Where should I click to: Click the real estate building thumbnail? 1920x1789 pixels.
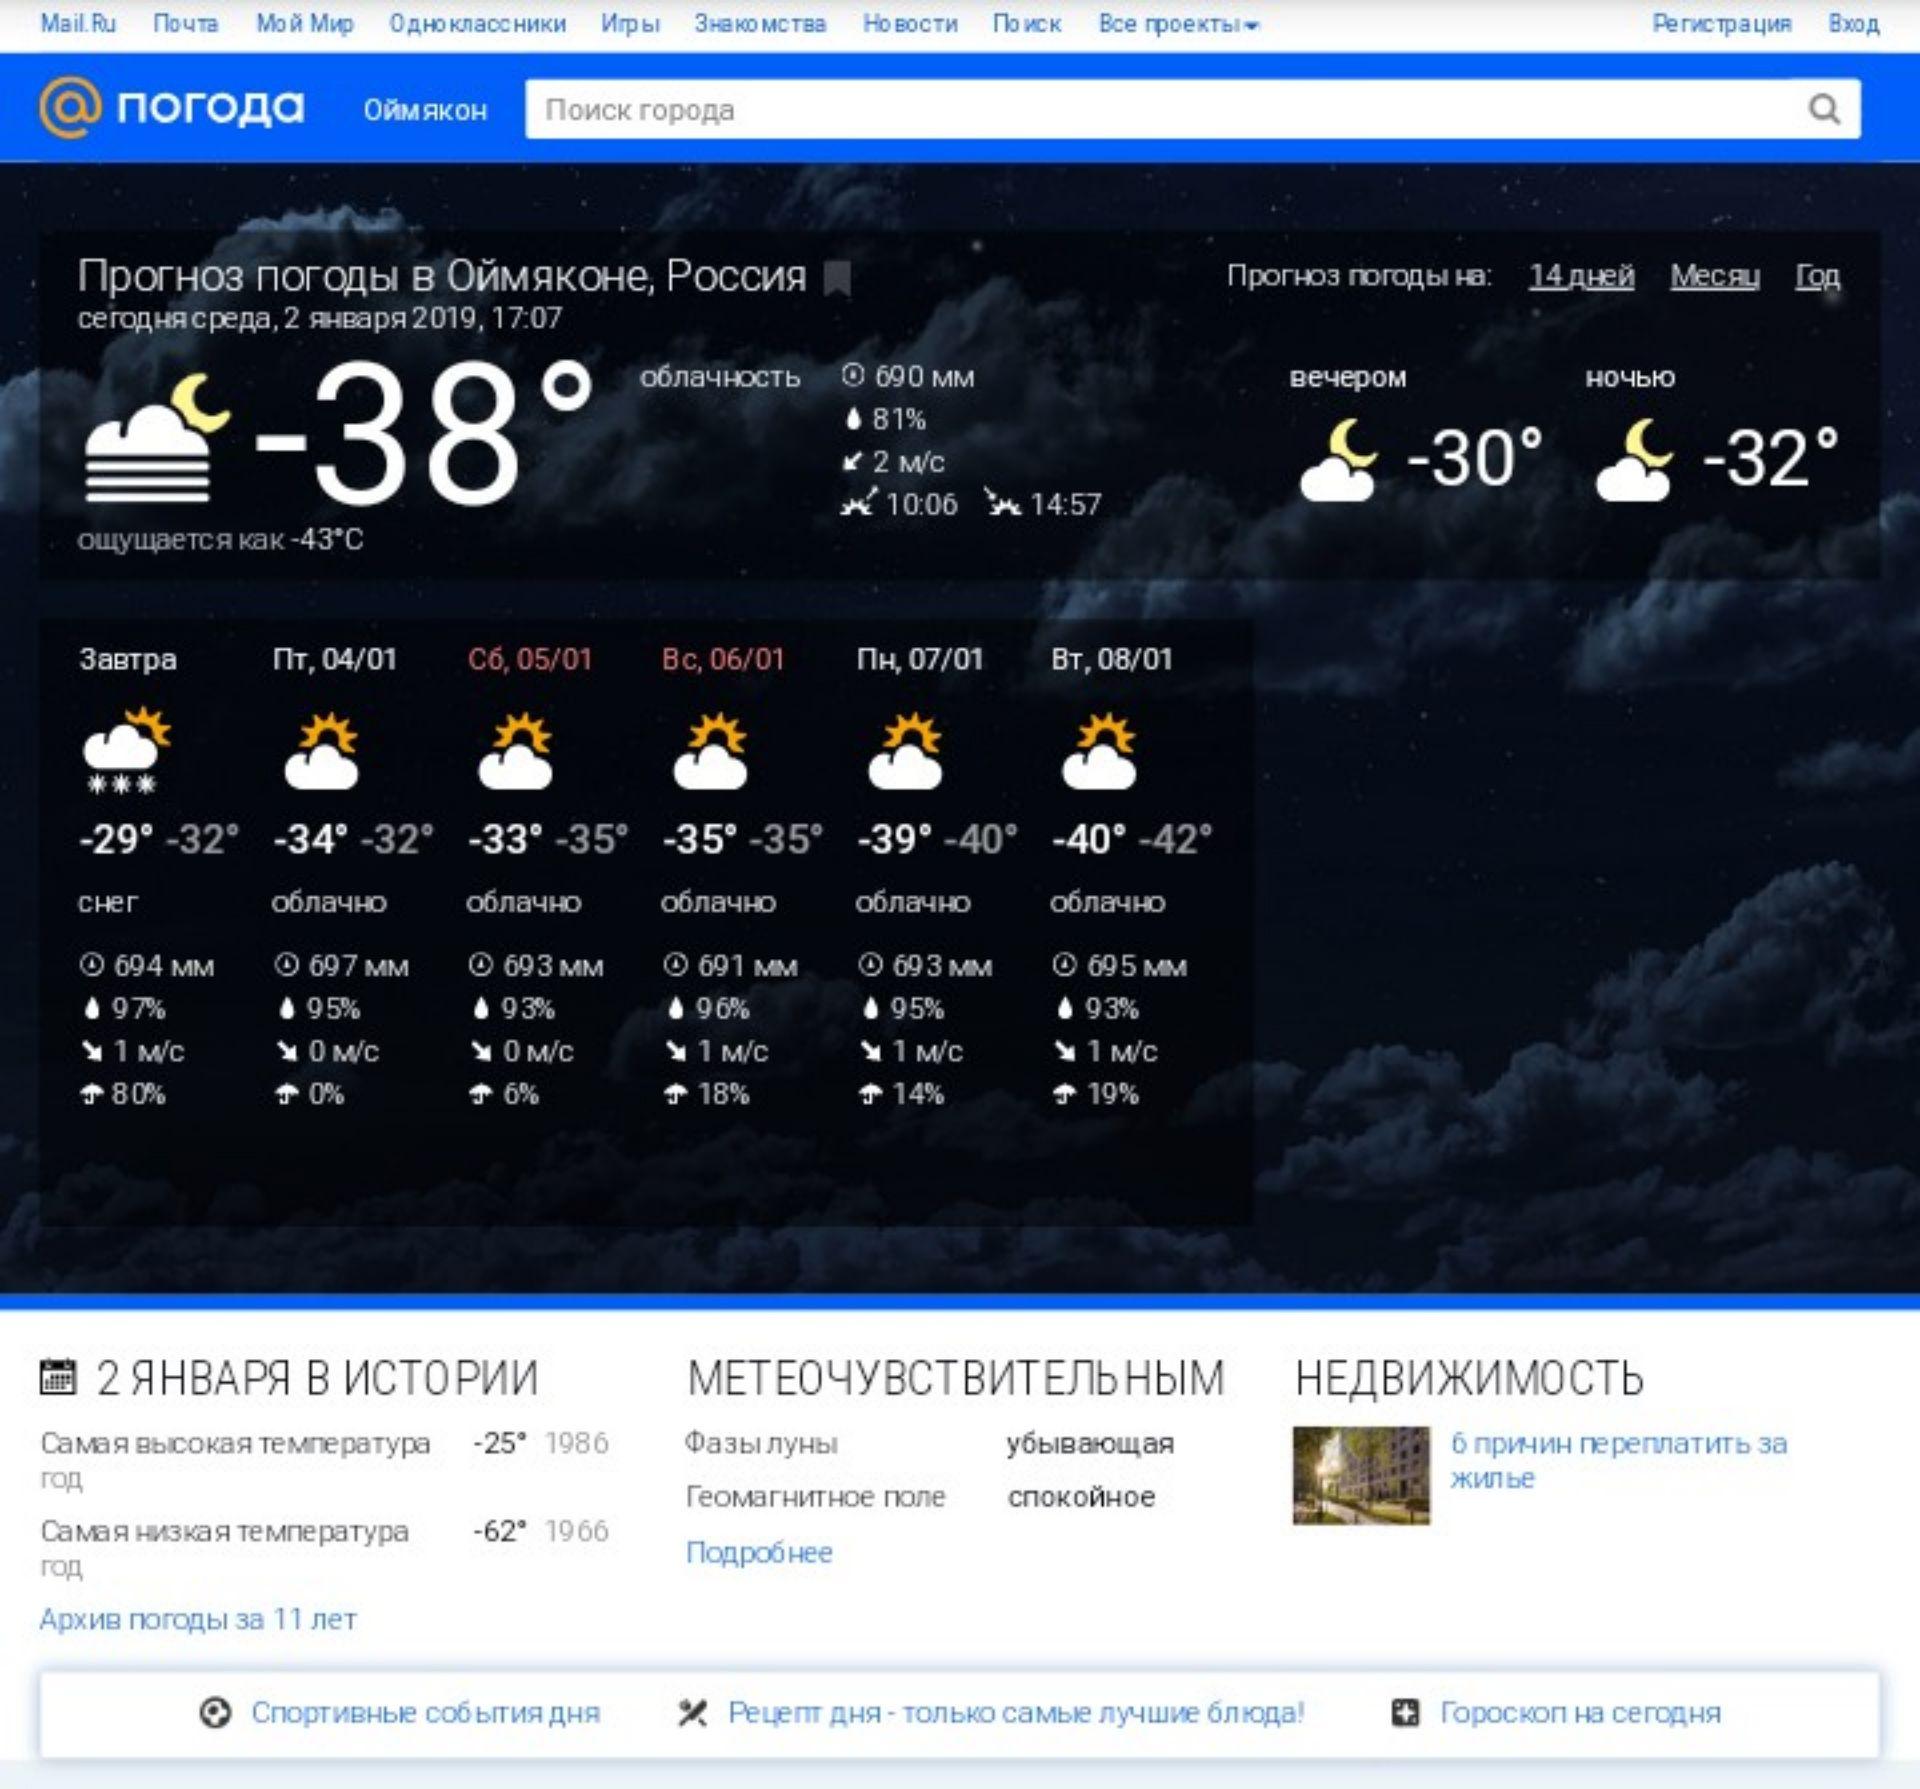pyautogui.click(x=1360, y=1475)
